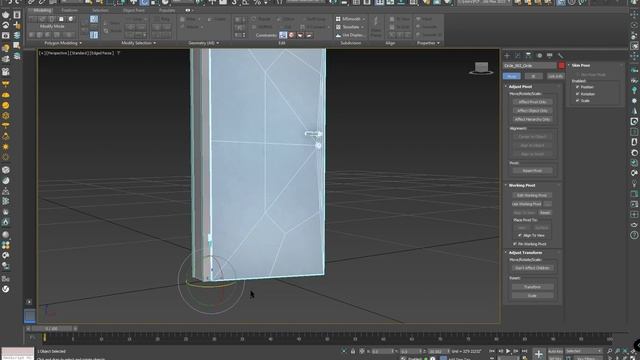Viewport: 640px width, 360px height.
Task: Collapse the Adjust Pivot rollout
Action: click(520, 87)
